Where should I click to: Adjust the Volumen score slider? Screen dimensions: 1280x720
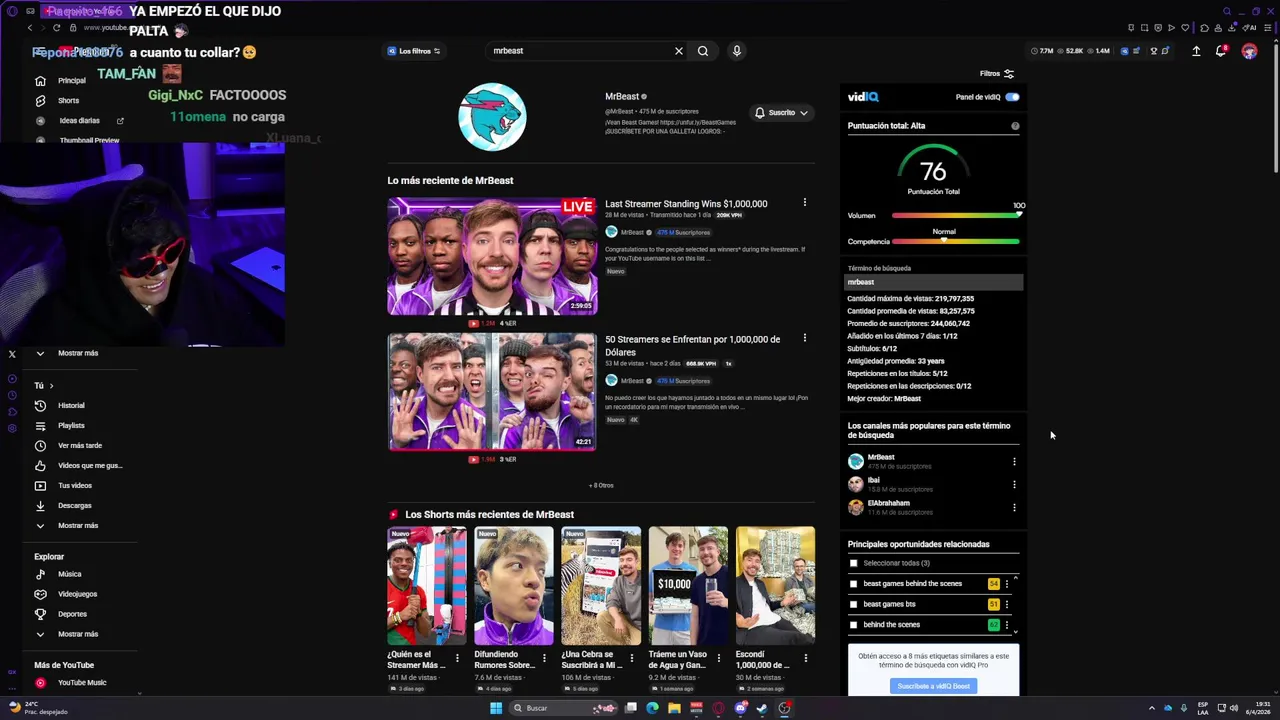pyautogui.click(x=955, y=215)
